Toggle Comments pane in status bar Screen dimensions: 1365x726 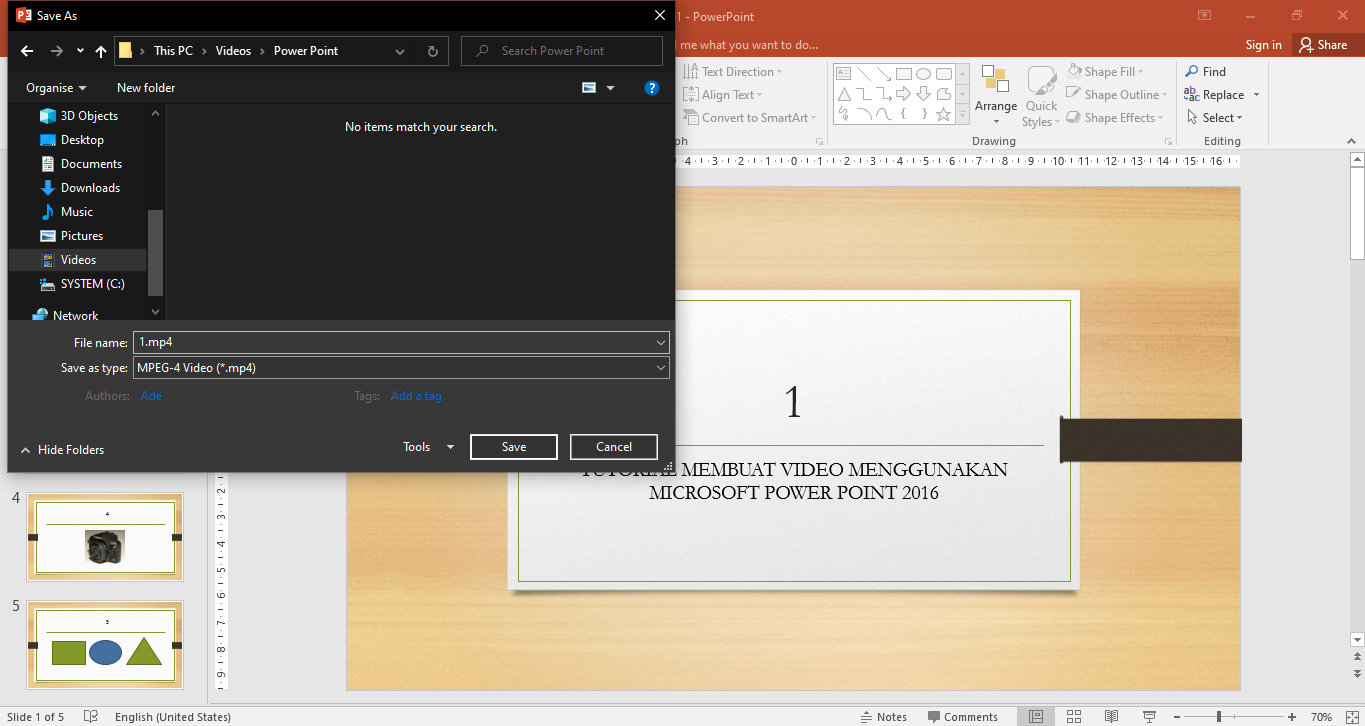pos(962,716)
